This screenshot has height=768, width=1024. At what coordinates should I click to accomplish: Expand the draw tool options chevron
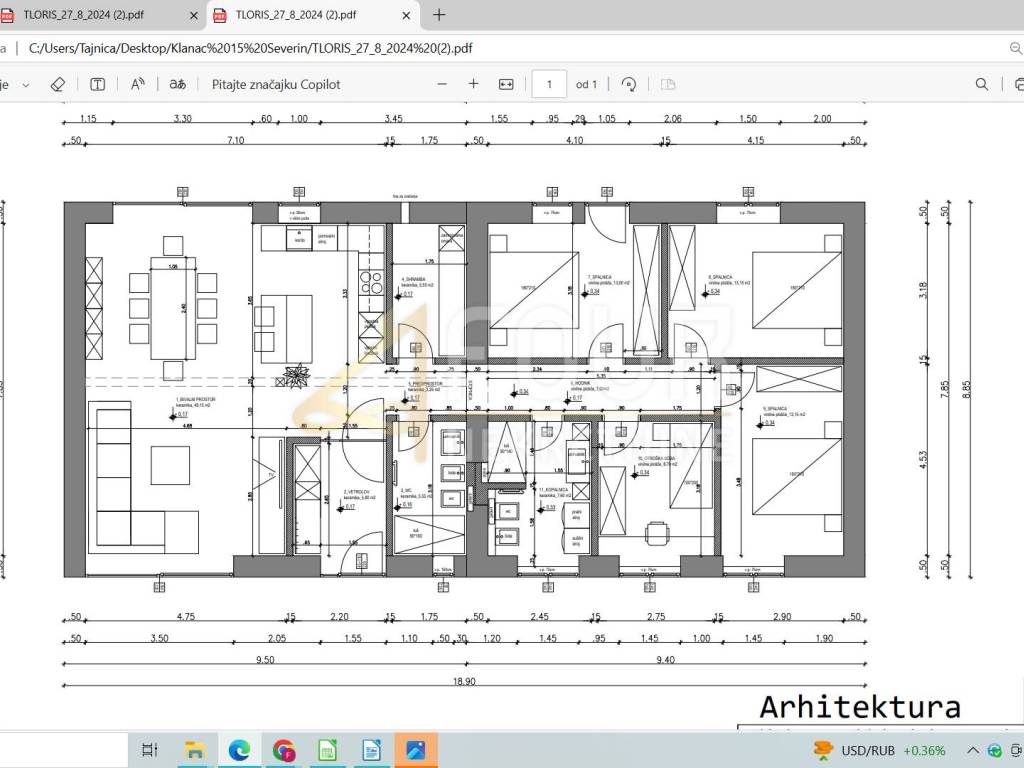(x=26, y=84)
